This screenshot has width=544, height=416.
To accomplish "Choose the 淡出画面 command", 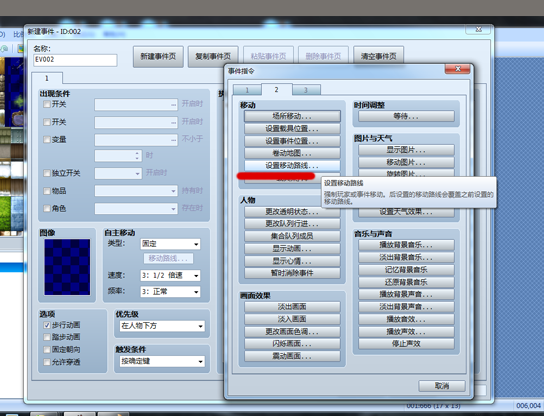I will coord(292,307).
